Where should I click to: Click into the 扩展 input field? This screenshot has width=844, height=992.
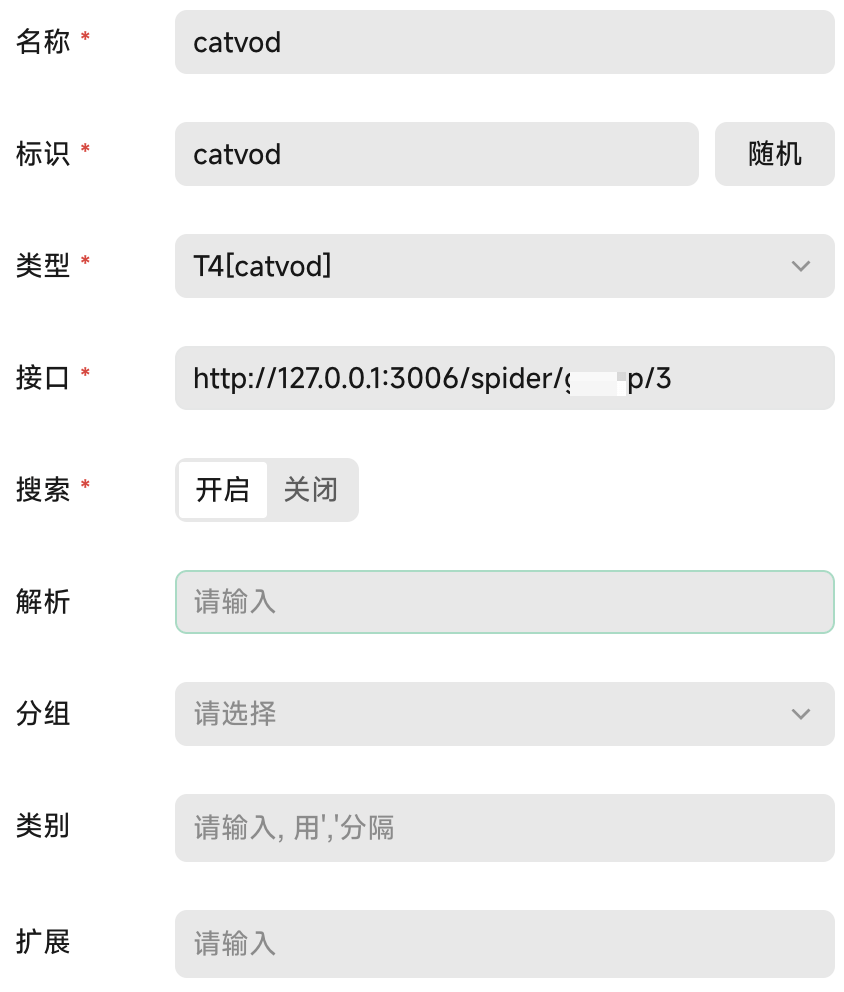[504, 943]
